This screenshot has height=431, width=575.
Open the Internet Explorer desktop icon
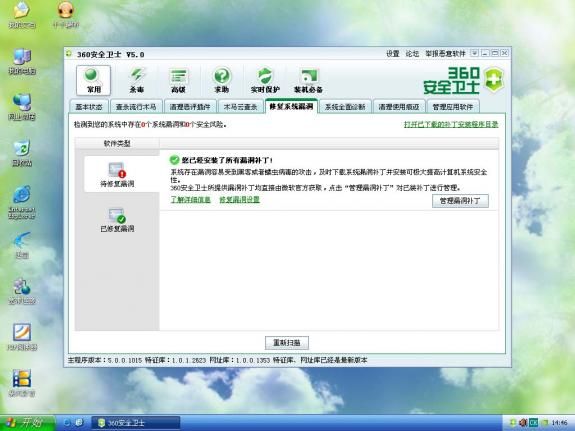[22, 202]
